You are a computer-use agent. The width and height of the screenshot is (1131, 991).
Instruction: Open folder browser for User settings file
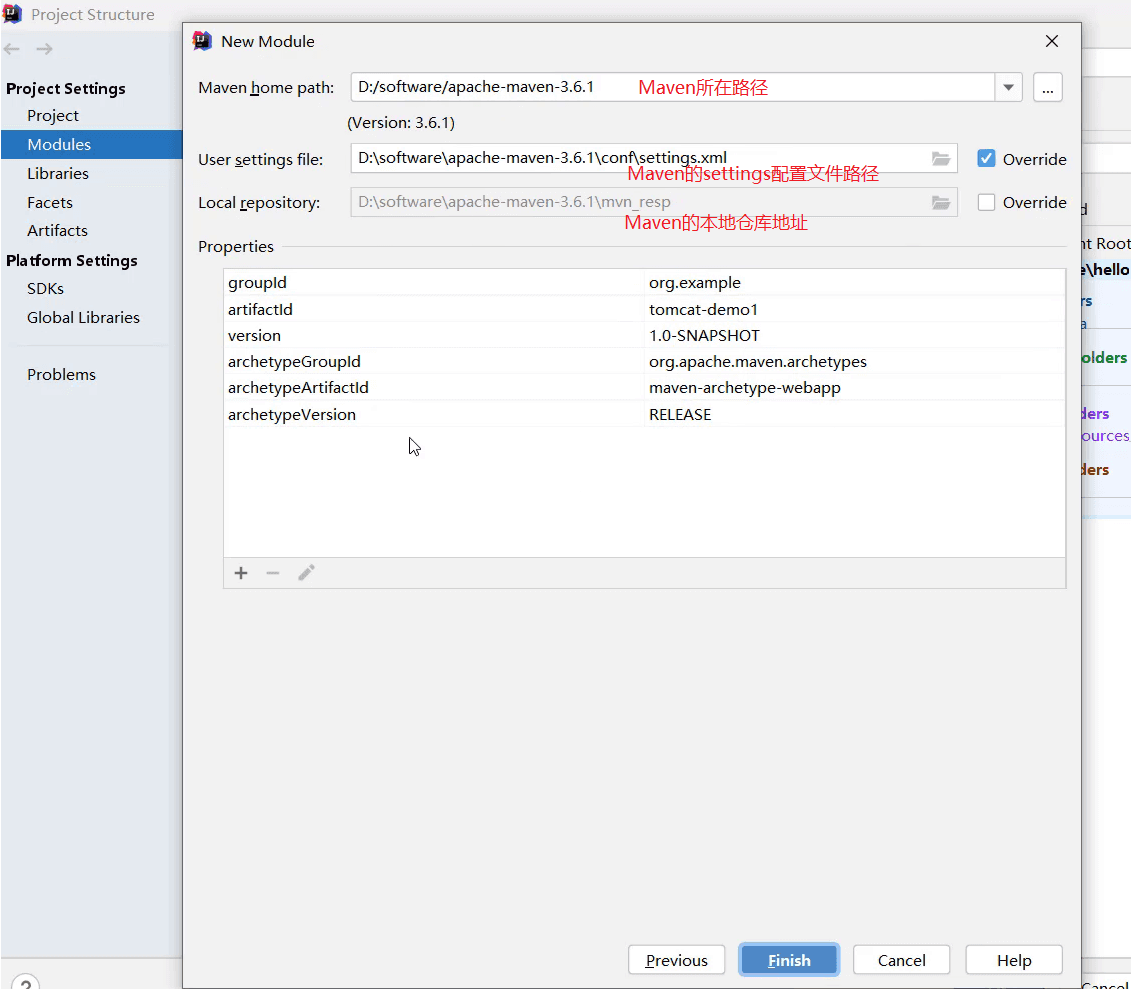click(940, 159)
